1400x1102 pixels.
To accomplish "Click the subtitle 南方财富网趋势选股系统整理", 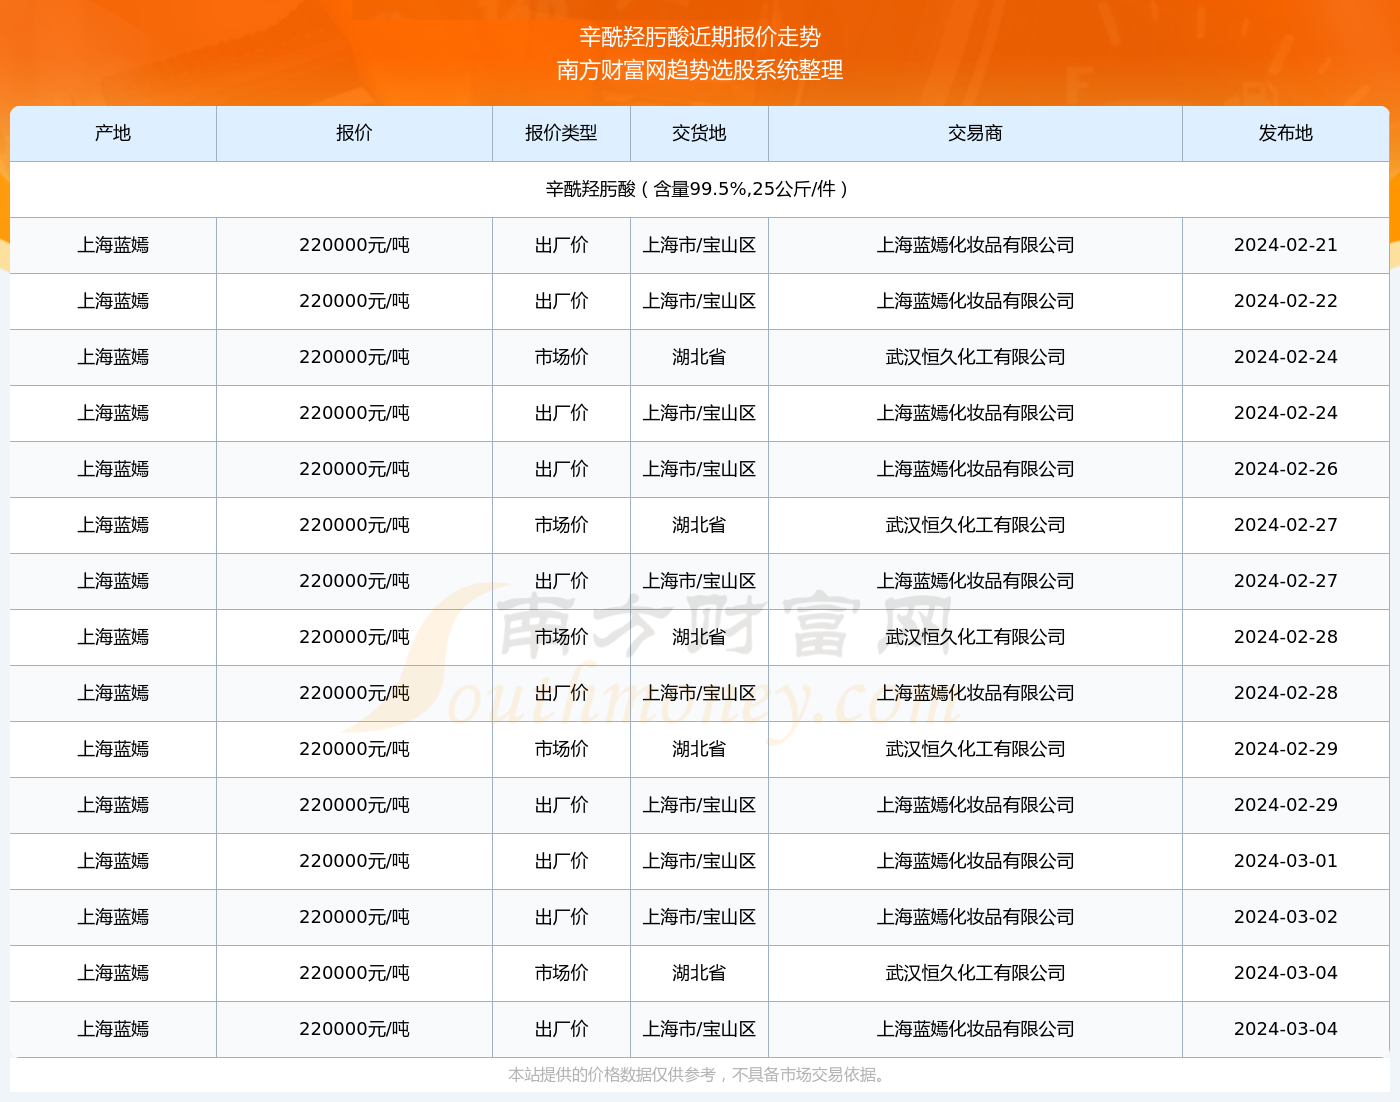I will click(x=700, y=70).
